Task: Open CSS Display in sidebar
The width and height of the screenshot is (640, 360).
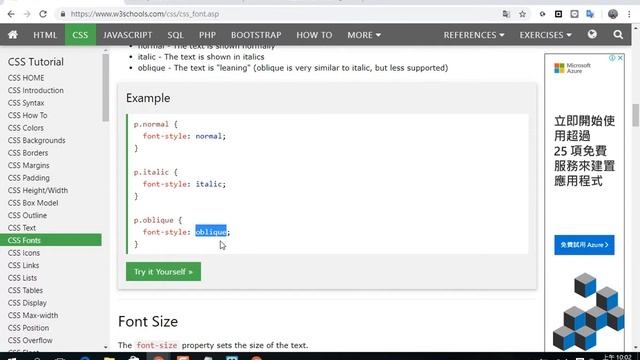Action: click(27, 303)
